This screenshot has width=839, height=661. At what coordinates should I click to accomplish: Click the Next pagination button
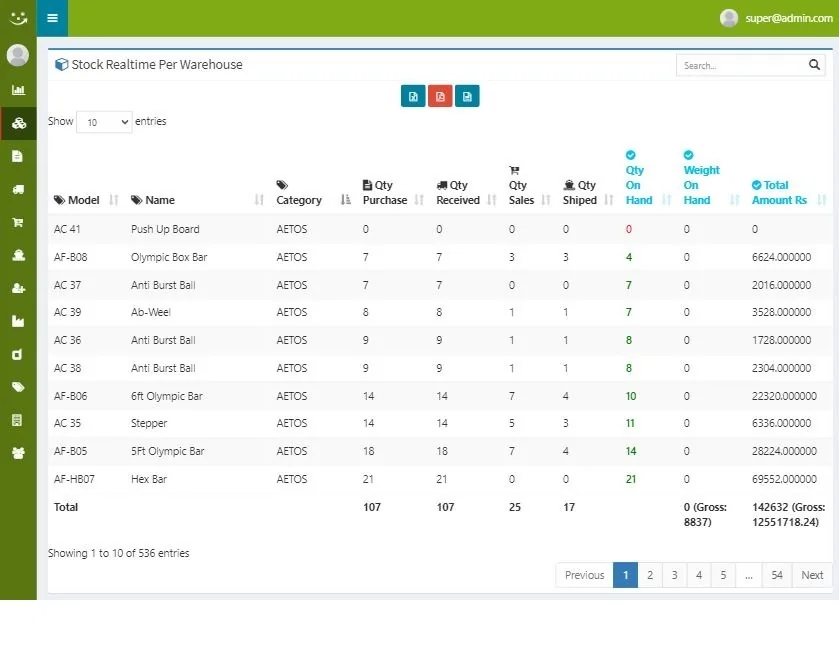[x=812, y=575]
